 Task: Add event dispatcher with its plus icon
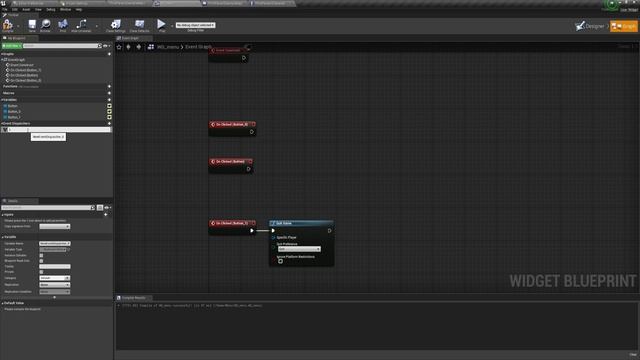[x=109, y=123]
